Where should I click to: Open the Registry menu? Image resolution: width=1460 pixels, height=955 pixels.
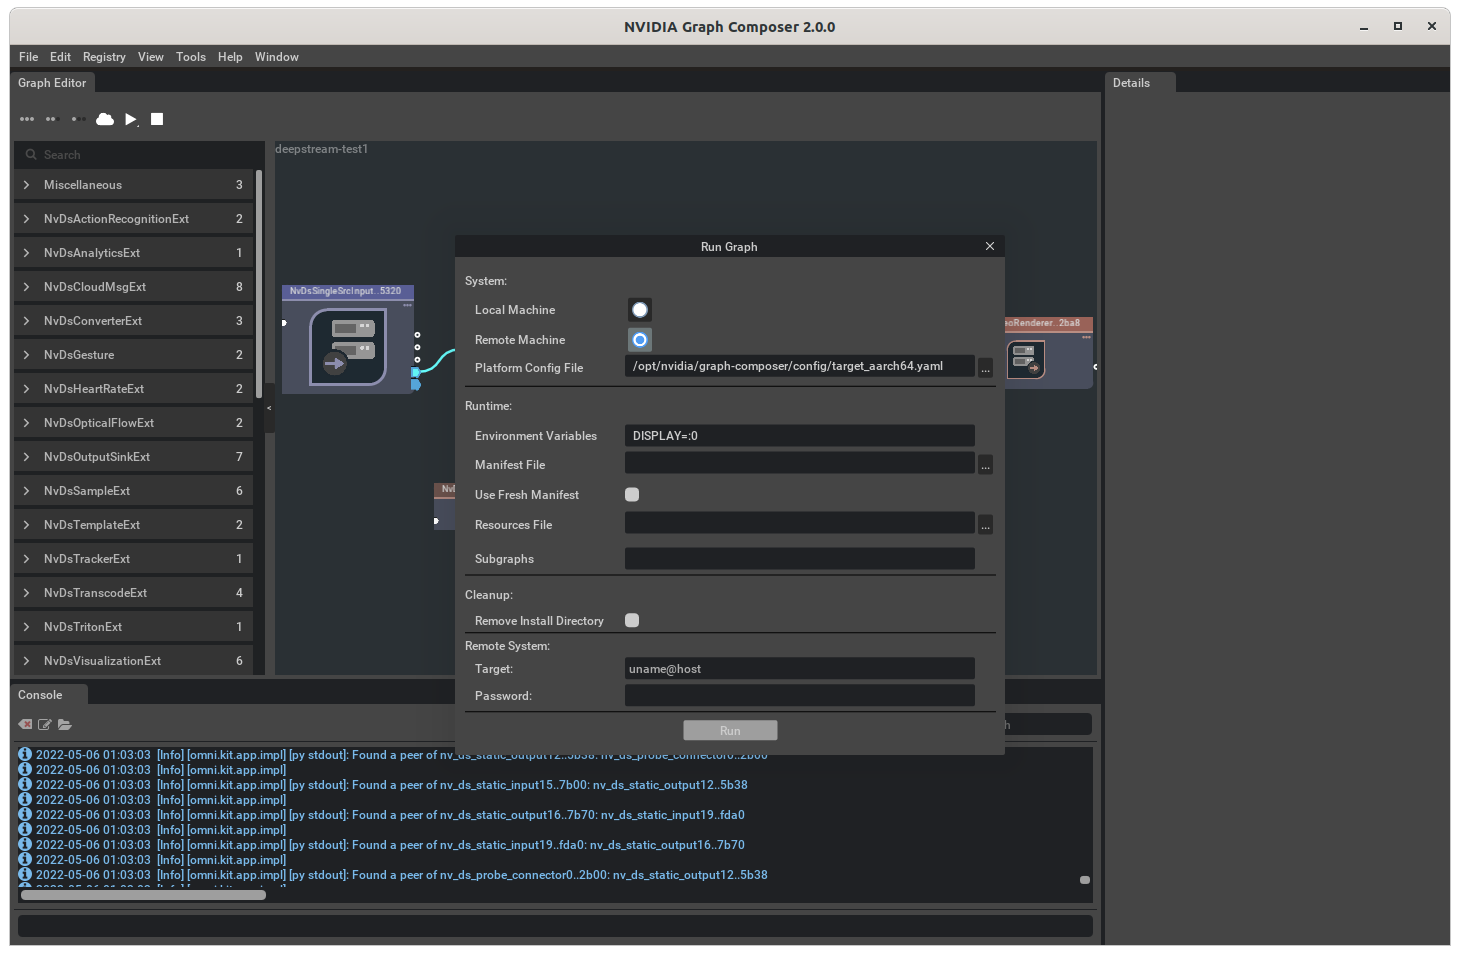(104, 57)
